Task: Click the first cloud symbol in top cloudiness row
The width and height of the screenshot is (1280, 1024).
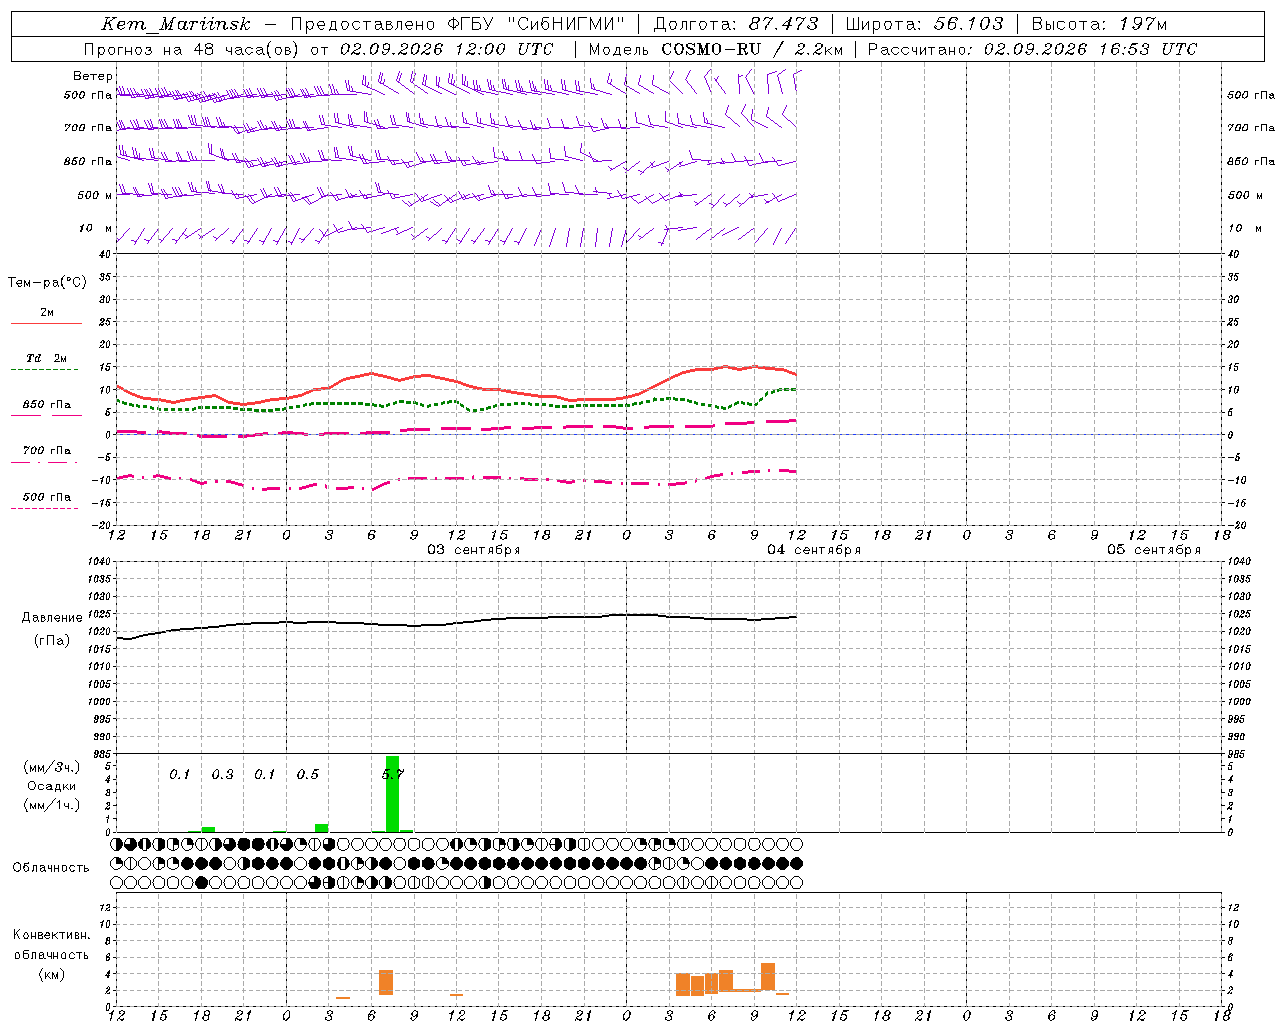Action: [x=116, y=844]
